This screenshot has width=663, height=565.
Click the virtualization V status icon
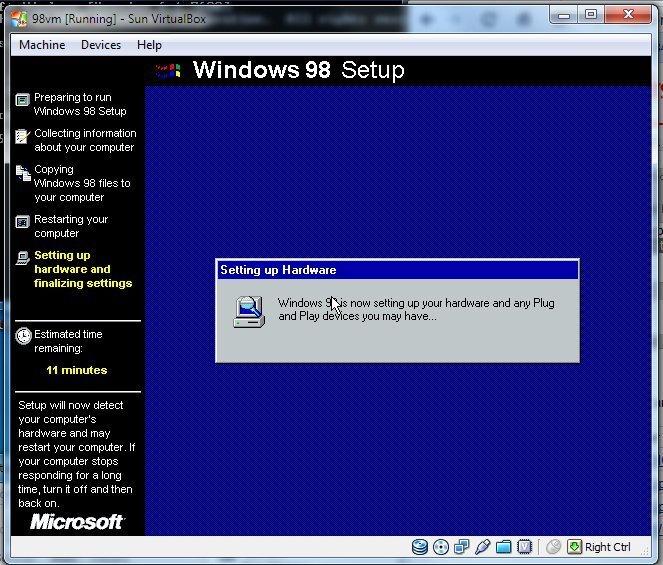(x=524, y=547)
